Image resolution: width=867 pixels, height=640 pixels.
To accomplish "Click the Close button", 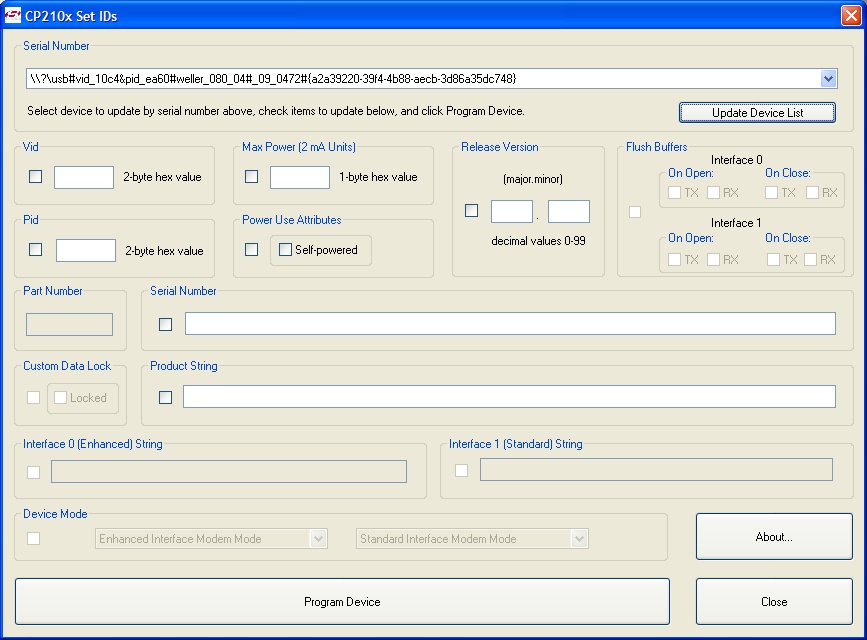I will tap(774, 602).
